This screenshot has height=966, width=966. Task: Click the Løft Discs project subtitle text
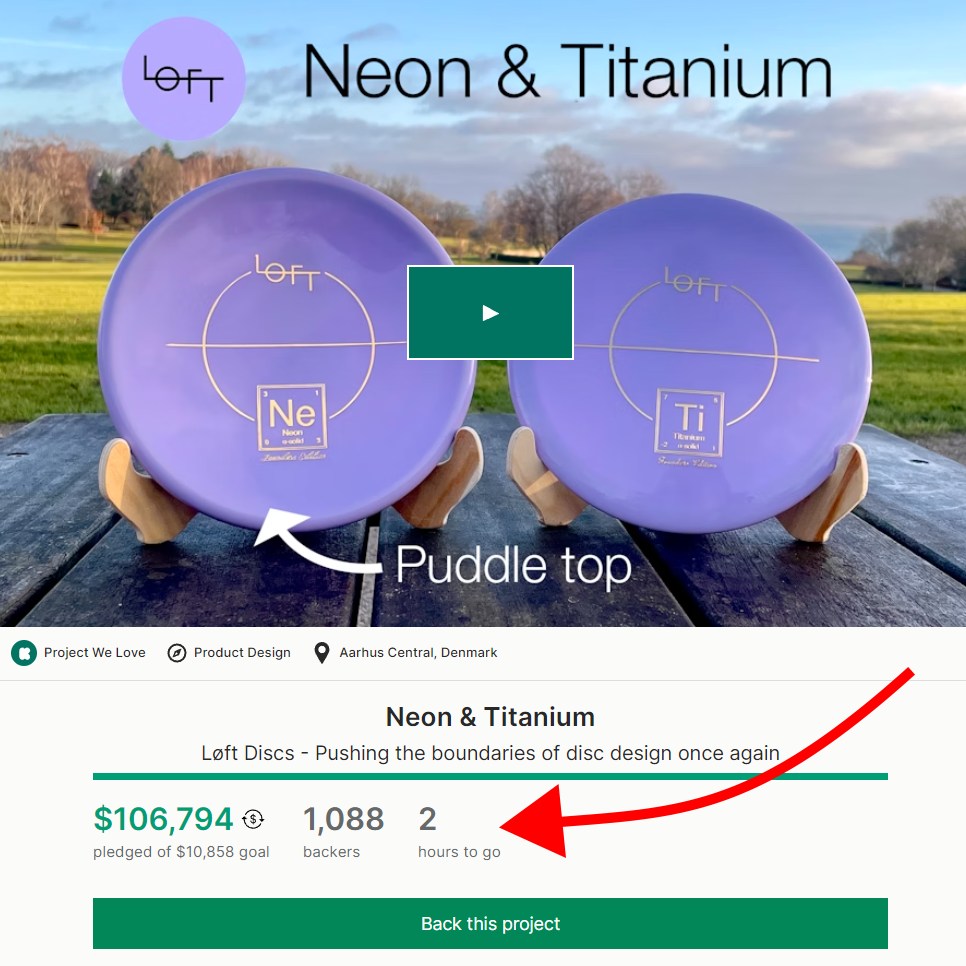(x=490, y=753)
